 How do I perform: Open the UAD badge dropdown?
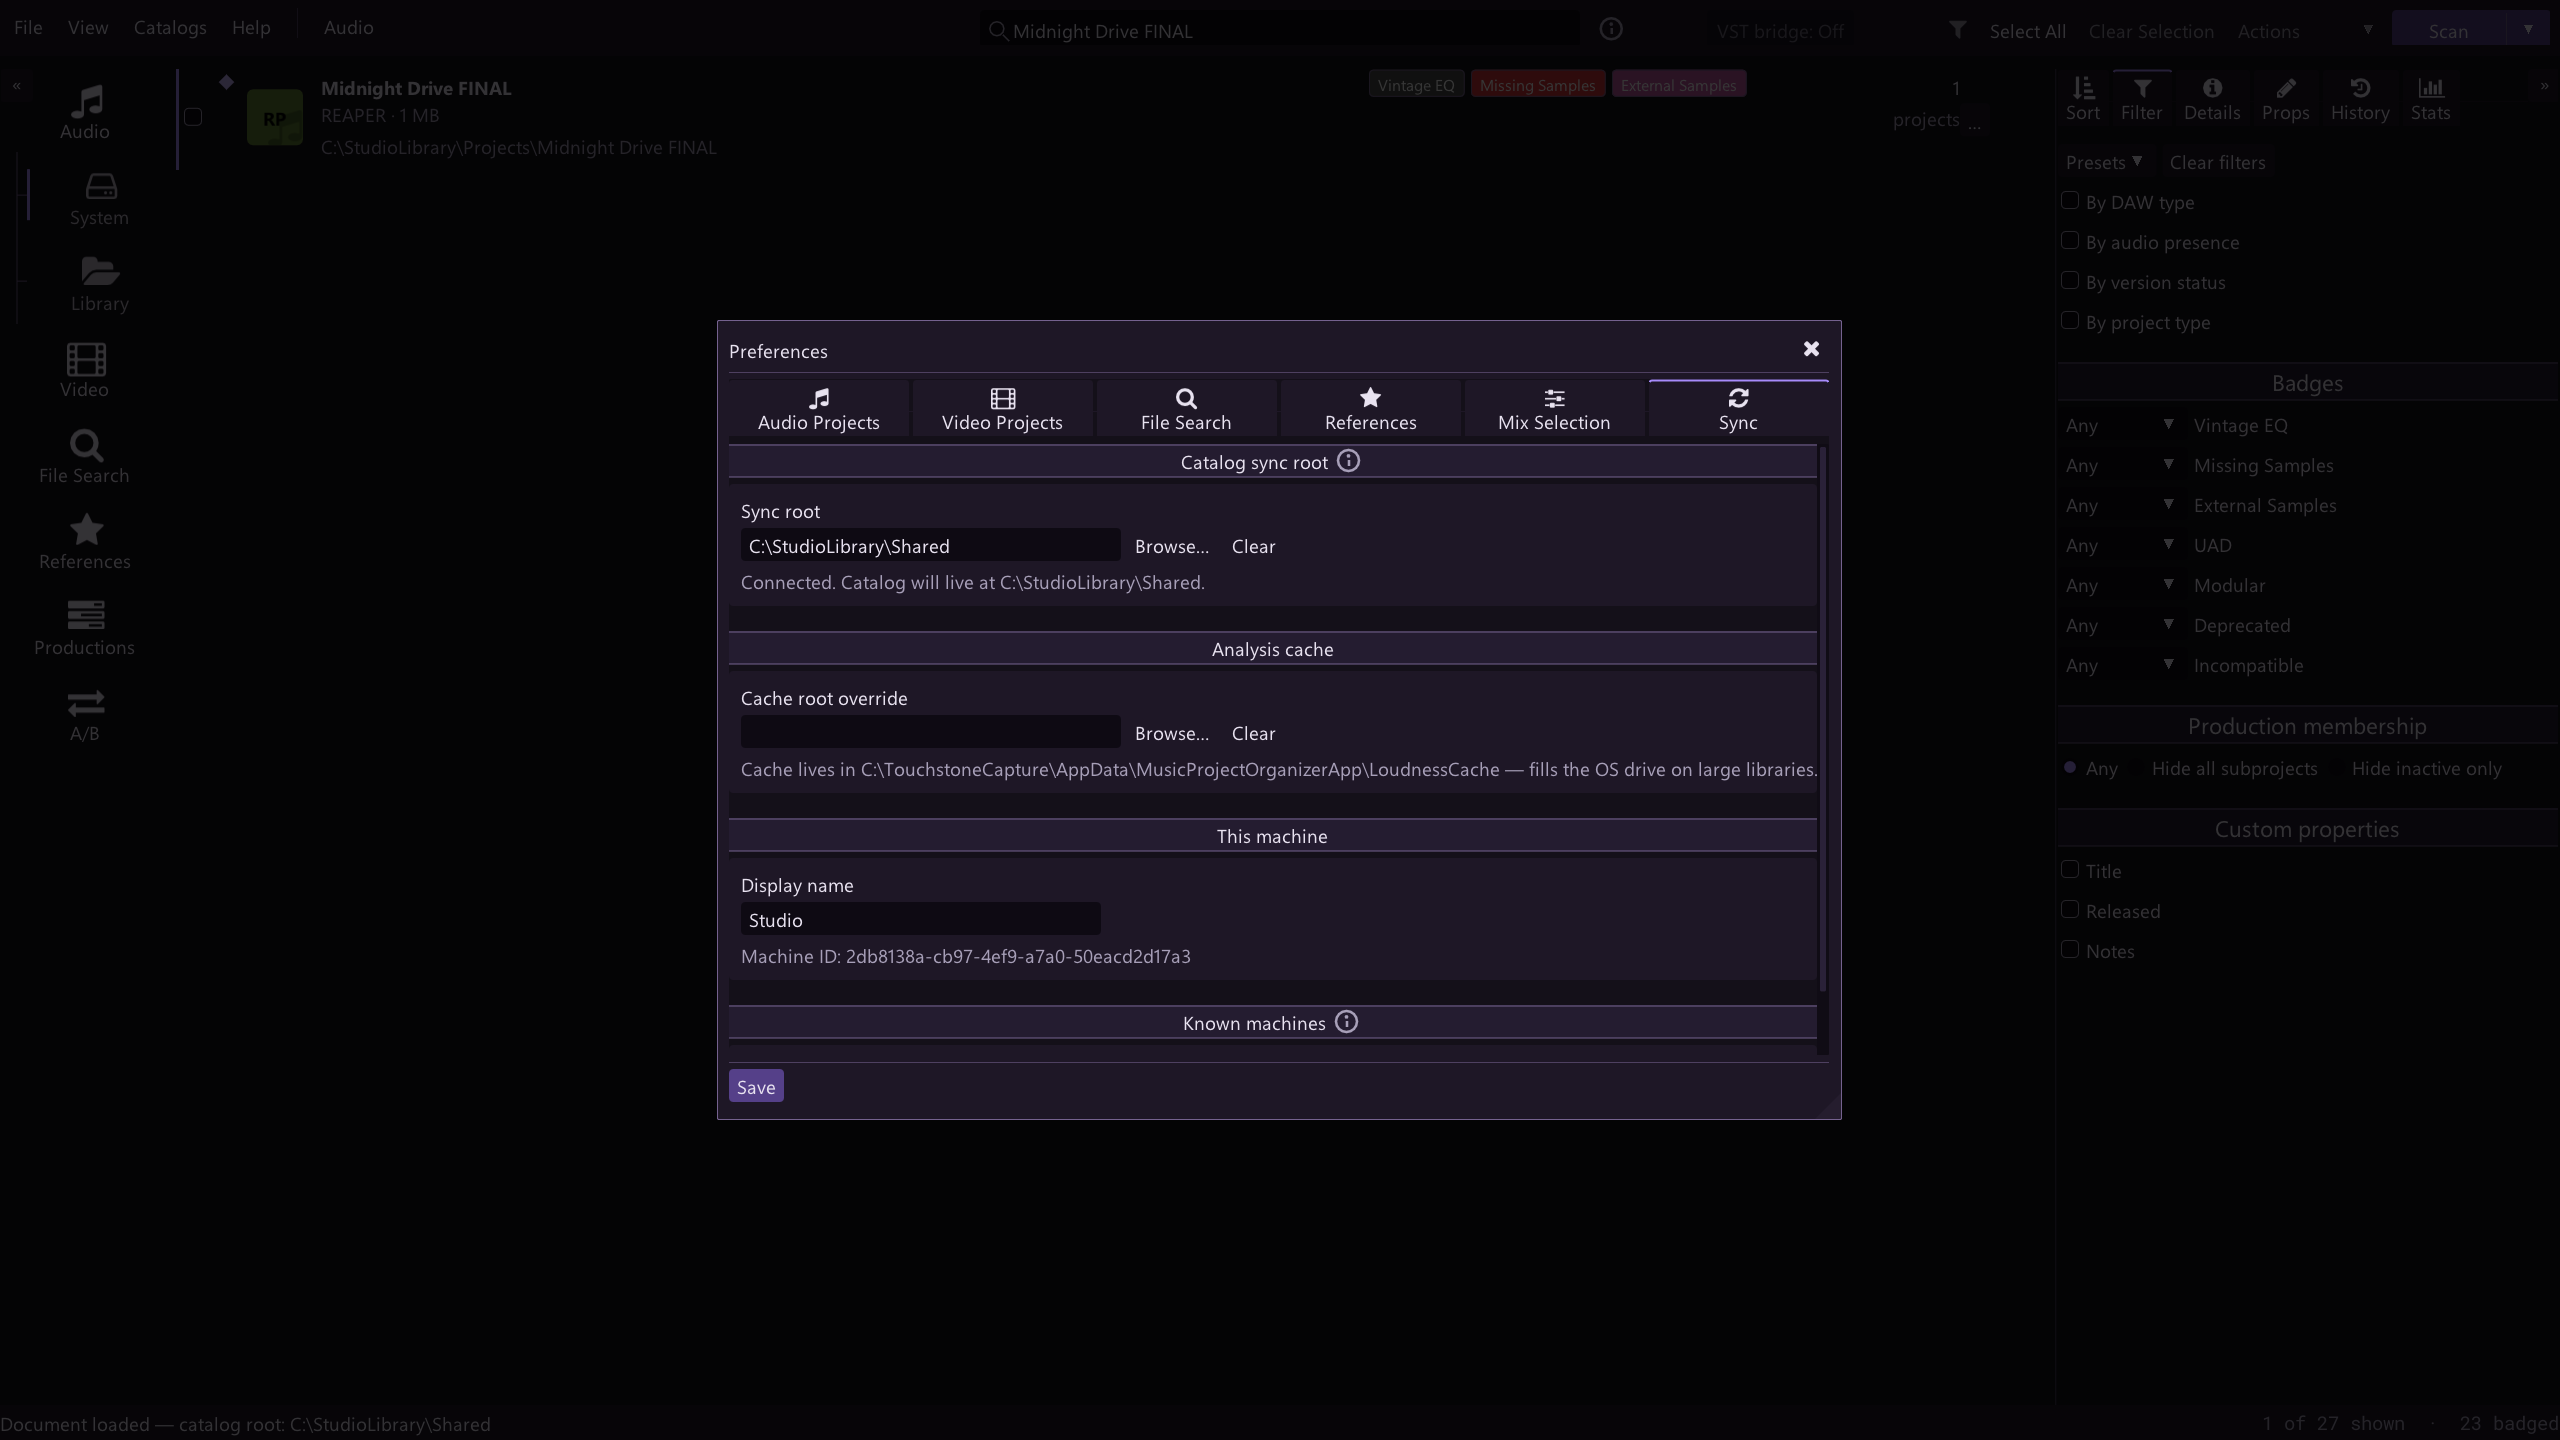click(2120, 545)
